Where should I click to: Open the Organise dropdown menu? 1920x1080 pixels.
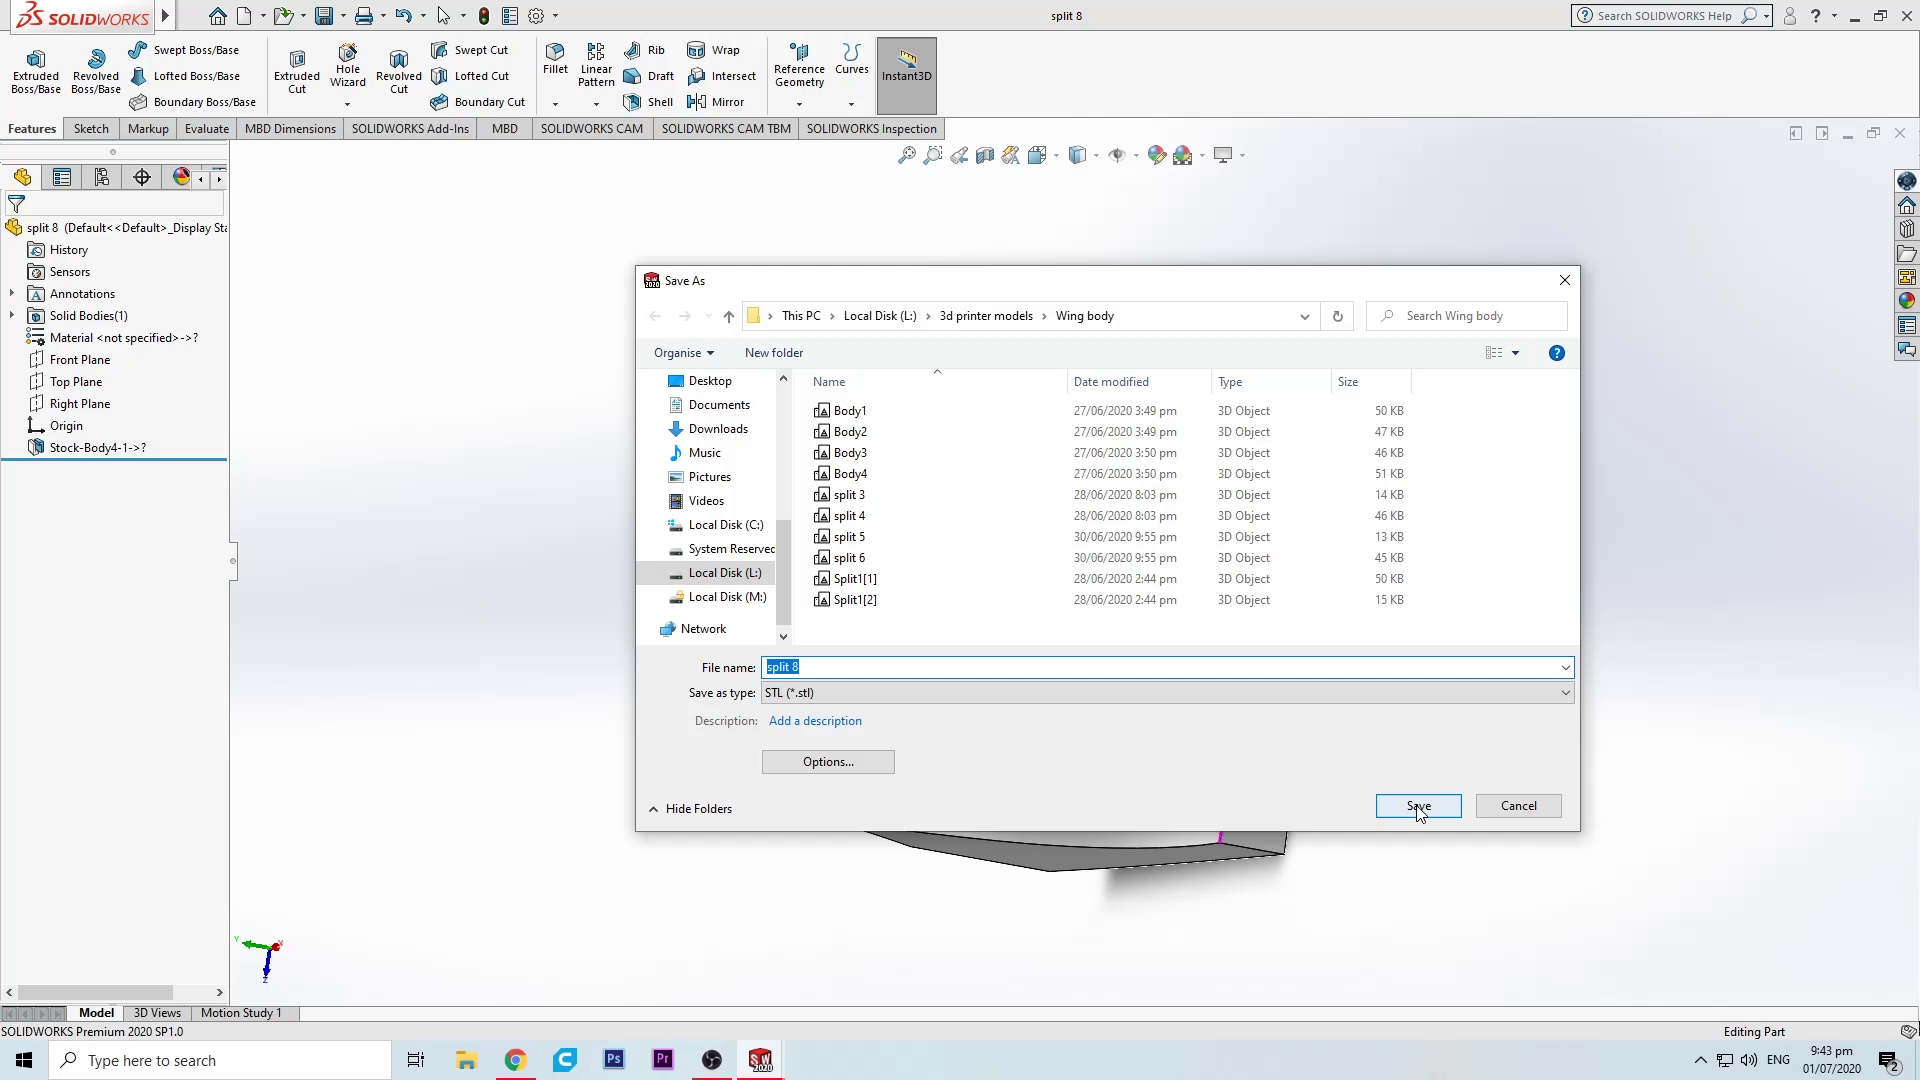click(x=684, y=353)
